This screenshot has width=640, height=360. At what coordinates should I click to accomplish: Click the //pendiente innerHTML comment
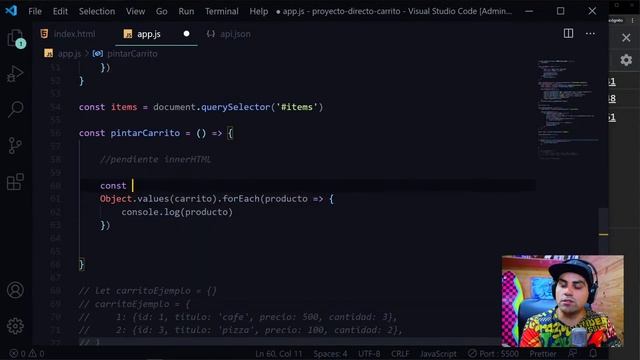(x=155, y=160)
